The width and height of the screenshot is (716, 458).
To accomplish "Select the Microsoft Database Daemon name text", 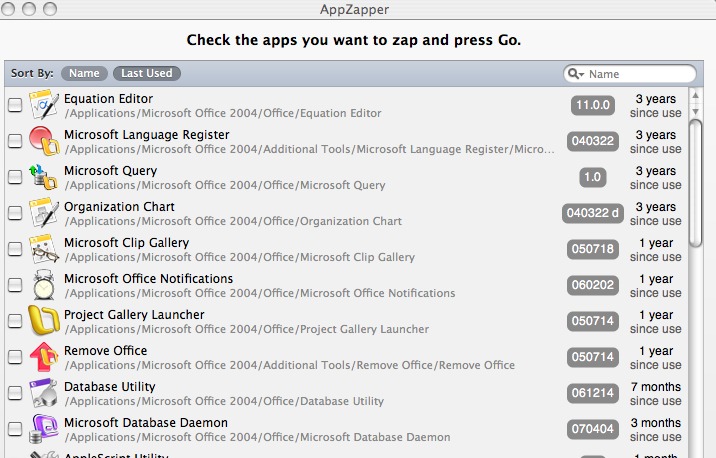I will click(x=146, y=423).
